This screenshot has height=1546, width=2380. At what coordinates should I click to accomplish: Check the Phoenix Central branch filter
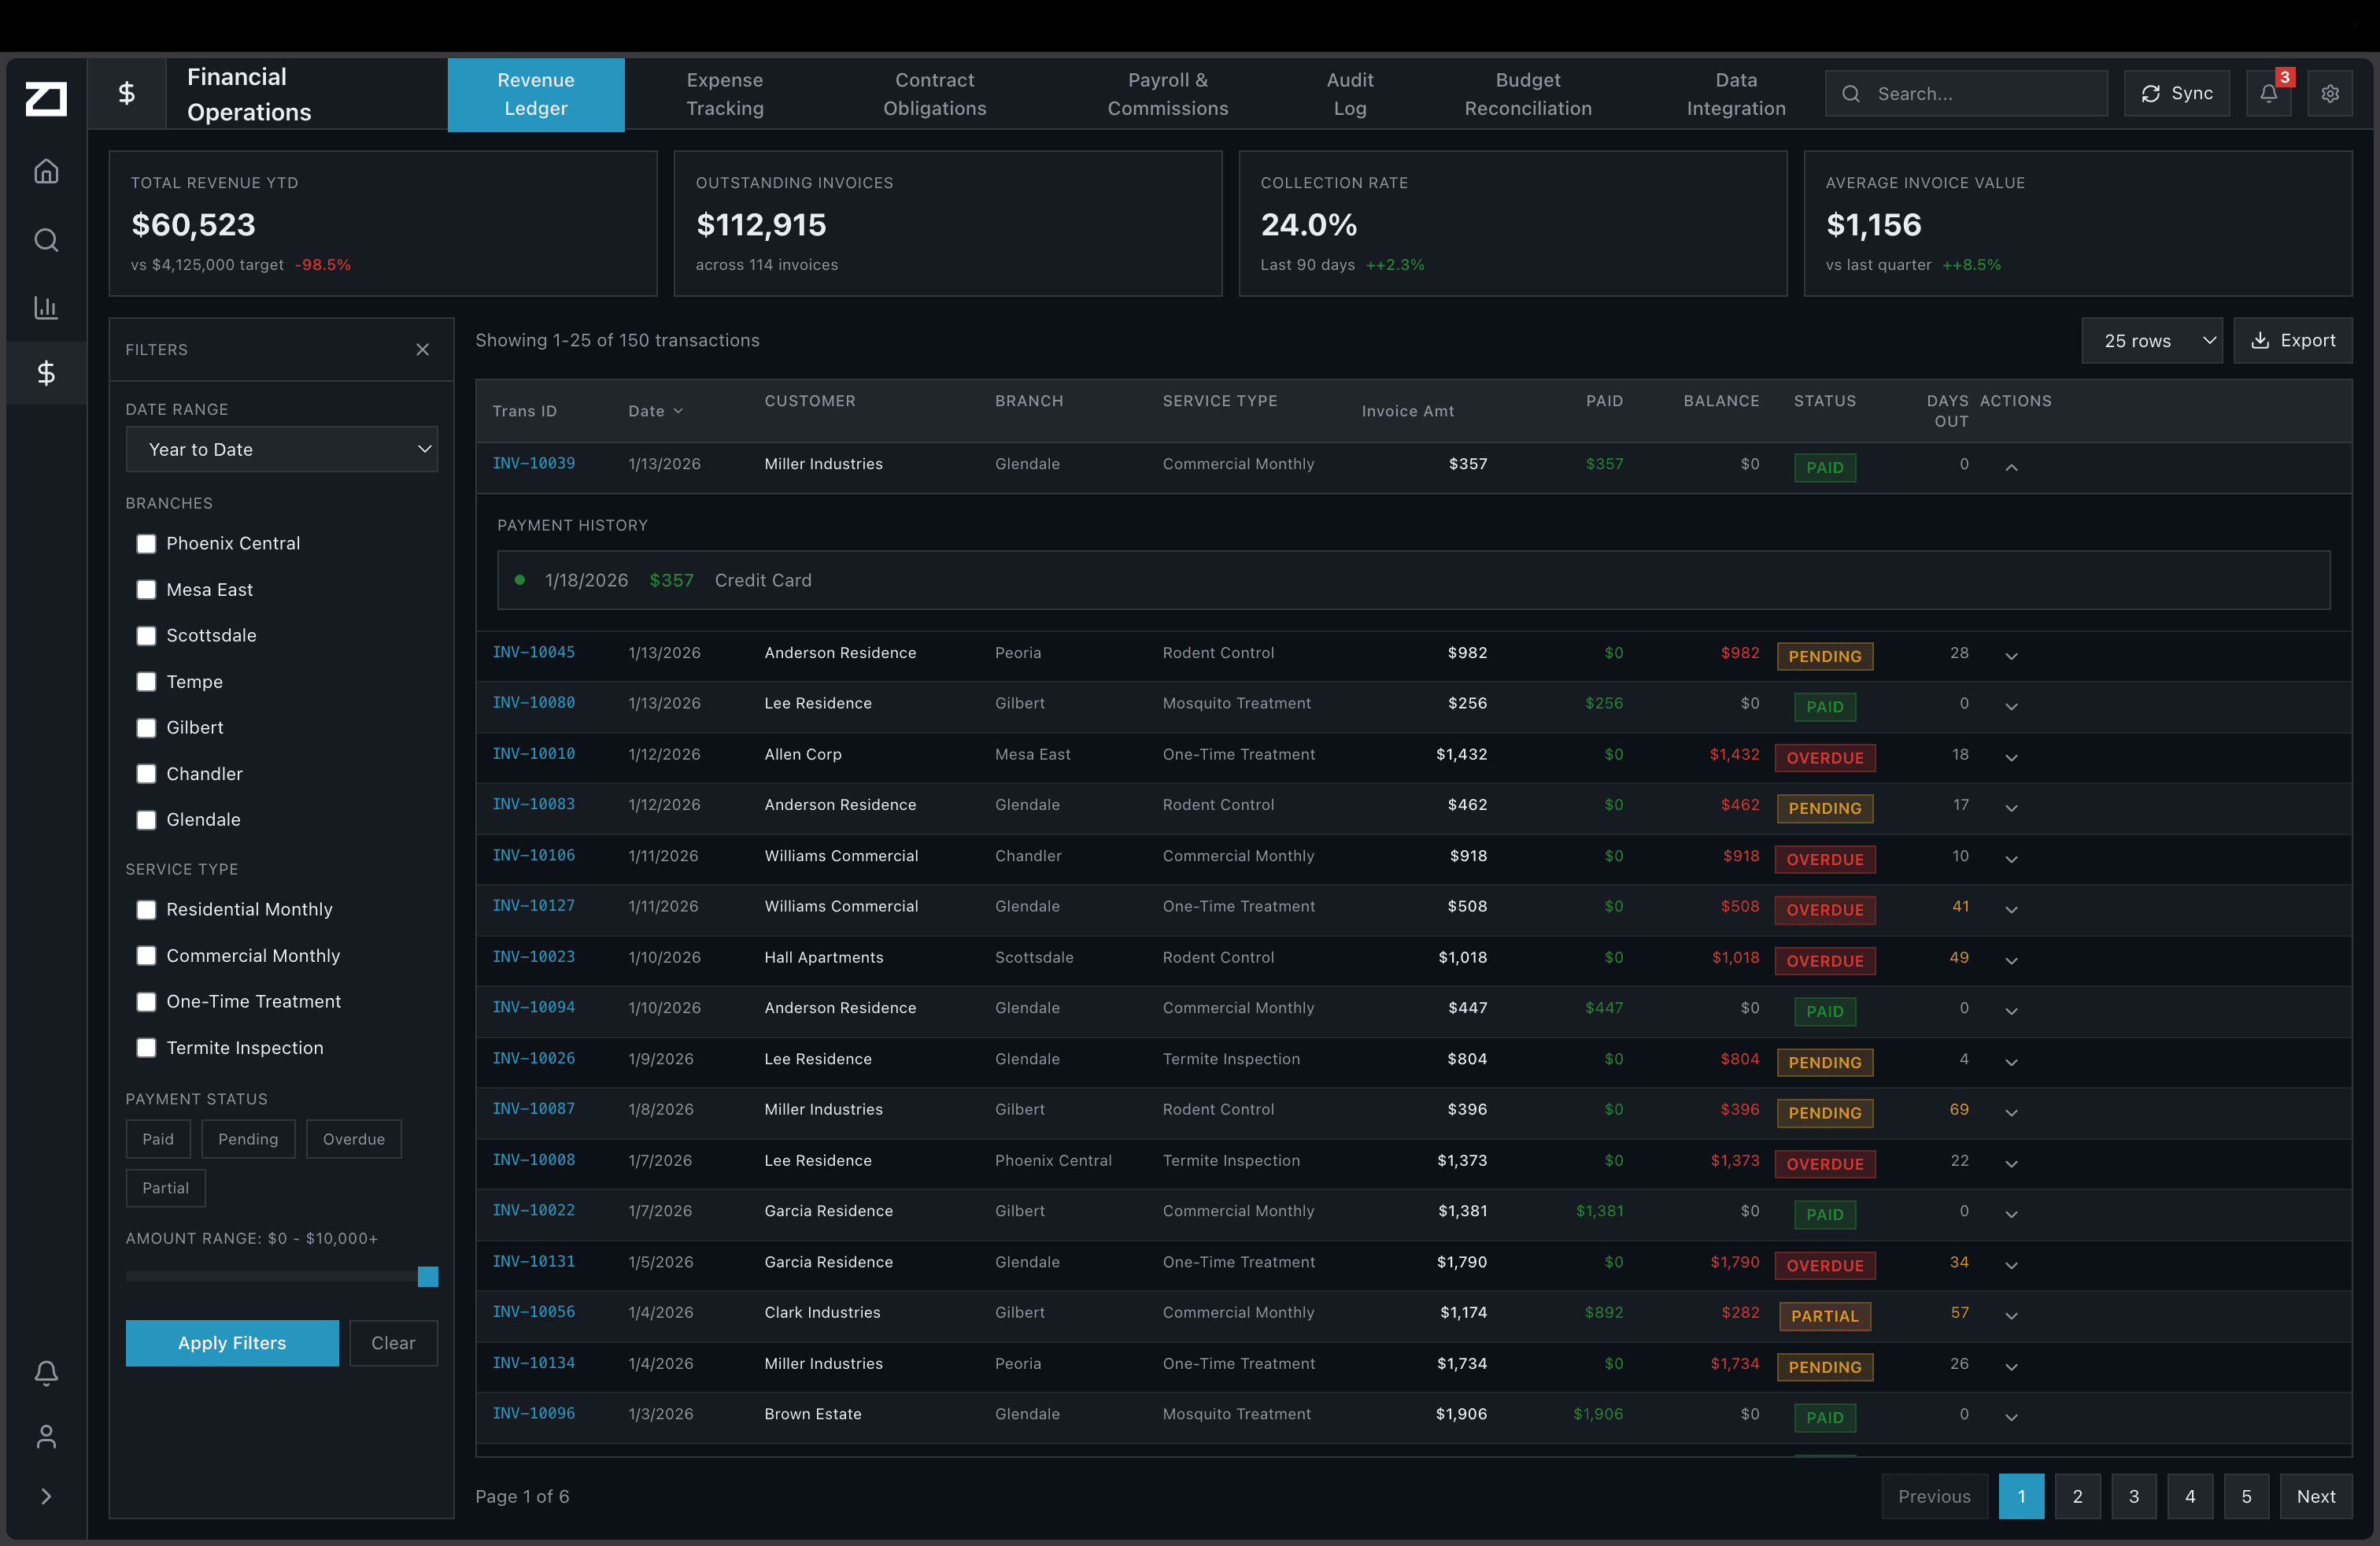(x=146, y=543)
